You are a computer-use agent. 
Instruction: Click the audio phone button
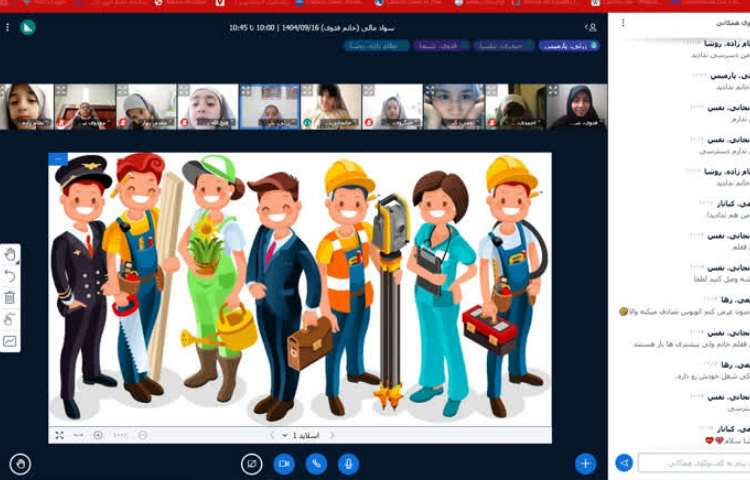tap(316, 464)
